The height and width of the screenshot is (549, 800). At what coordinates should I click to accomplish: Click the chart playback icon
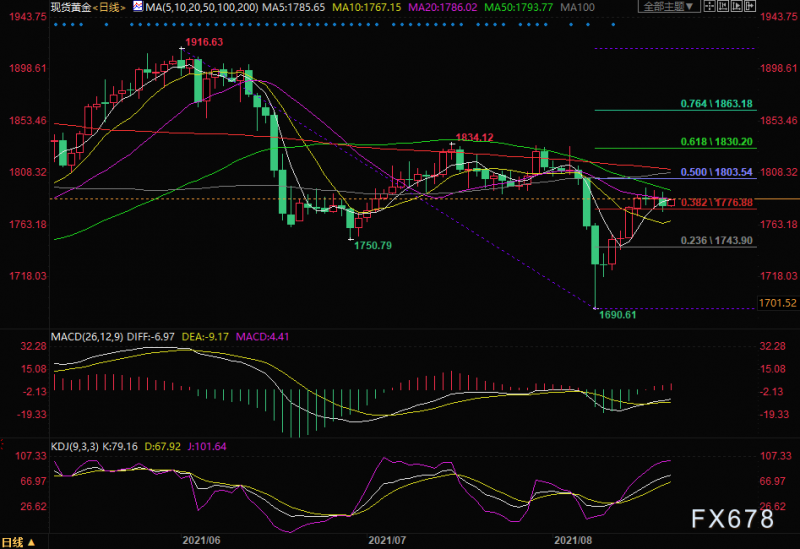click(x=737, y=6)
